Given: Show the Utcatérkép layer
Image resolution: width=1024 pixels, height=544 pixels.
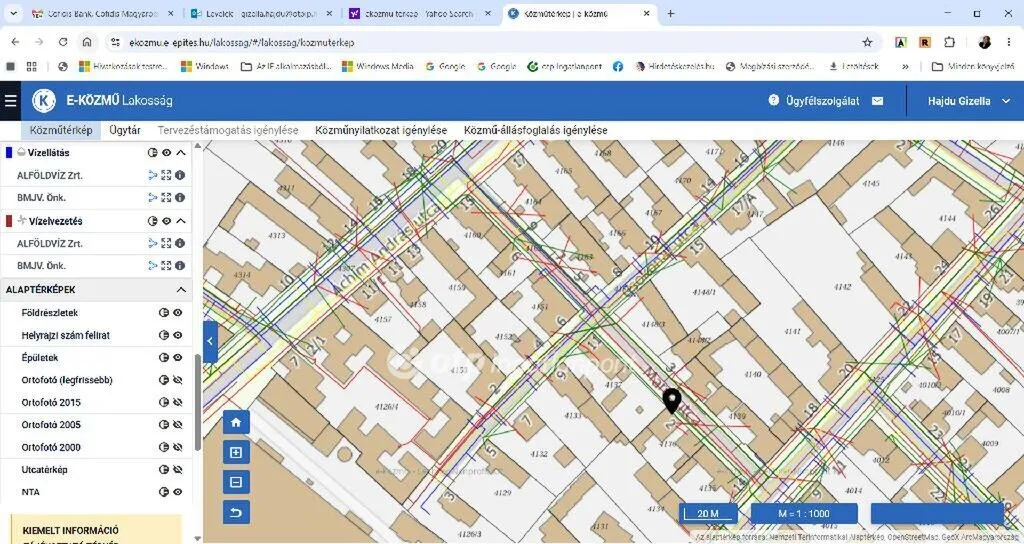Looking at the screenshot, I should tap(178, 470).
